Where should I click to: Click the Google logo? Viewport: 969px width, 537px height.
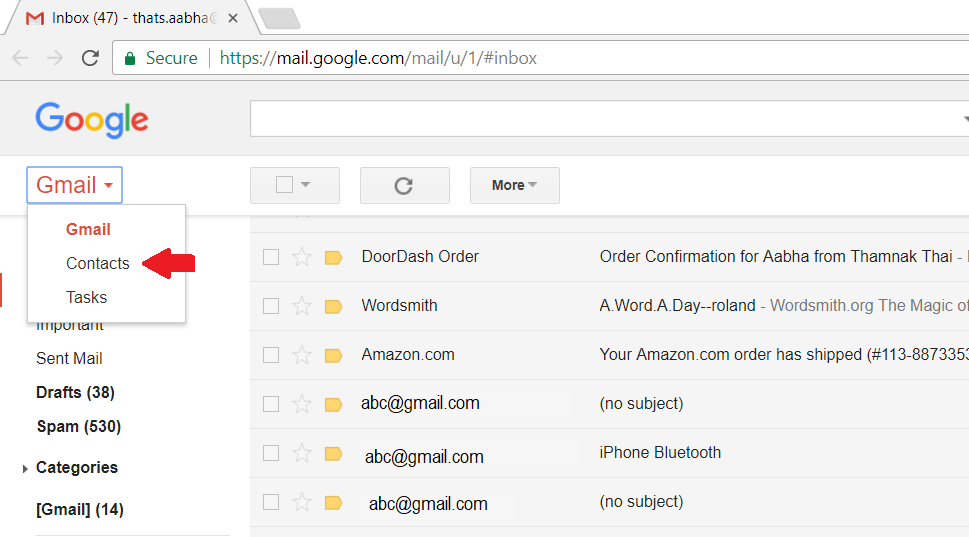point(91,120)
